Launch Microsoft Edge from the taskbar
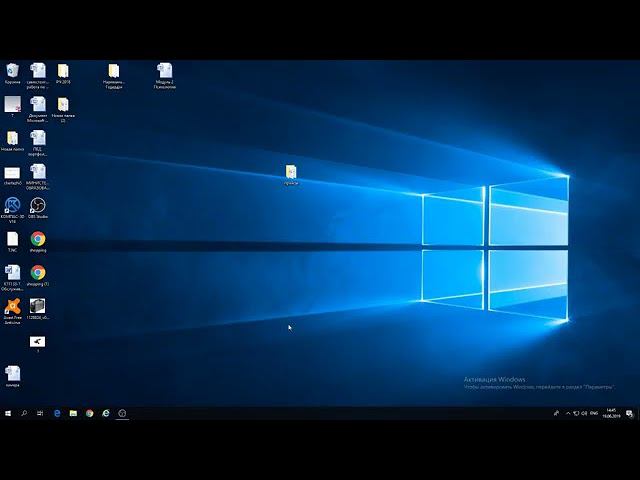Image resolution: width=640 pixels, height=480 pixels. [57, 413]
